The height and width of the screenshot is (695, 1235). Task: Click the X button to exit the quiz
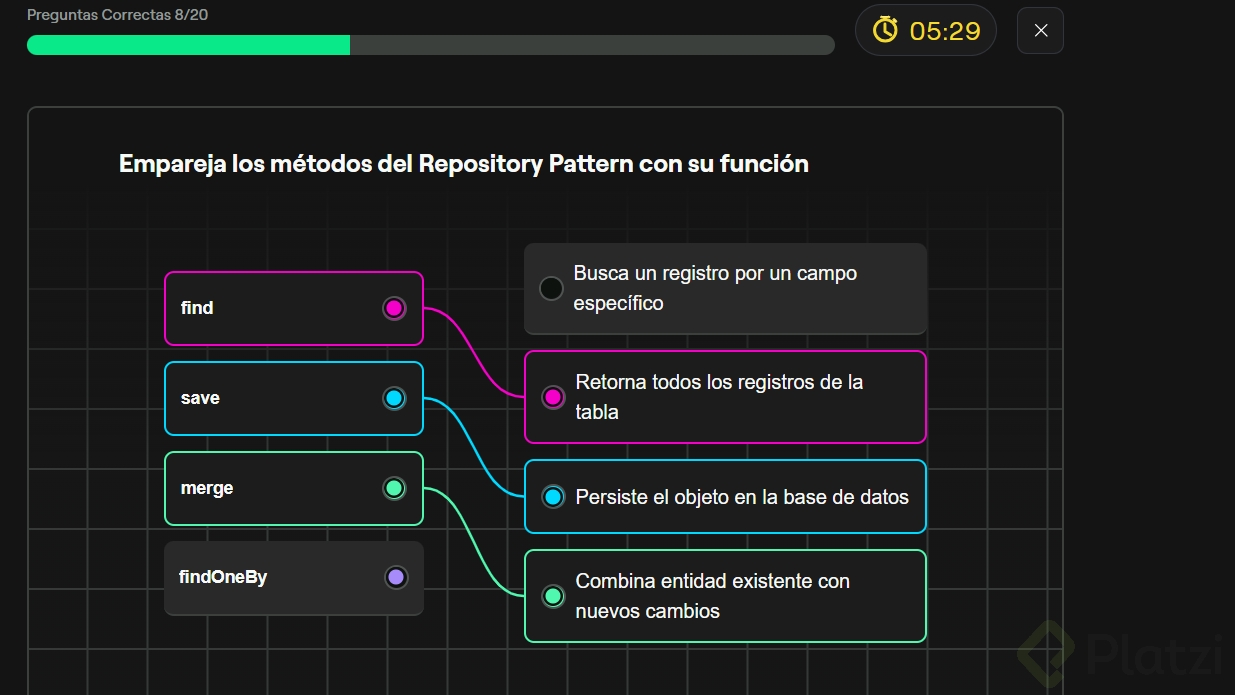[1040, 30]
